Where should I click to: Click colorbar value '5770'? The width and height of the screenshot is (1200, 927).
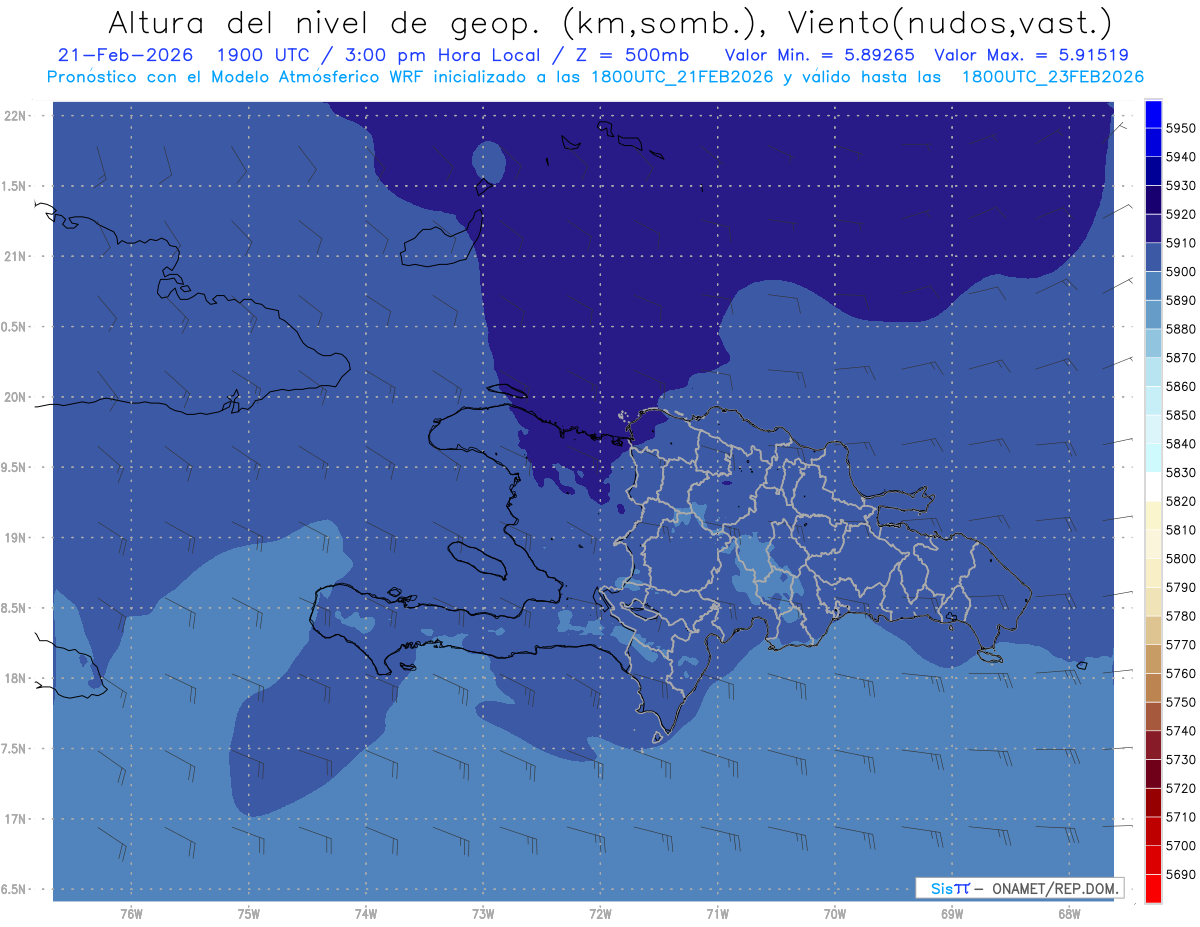pyautogui.click(x=1181, y=645)
